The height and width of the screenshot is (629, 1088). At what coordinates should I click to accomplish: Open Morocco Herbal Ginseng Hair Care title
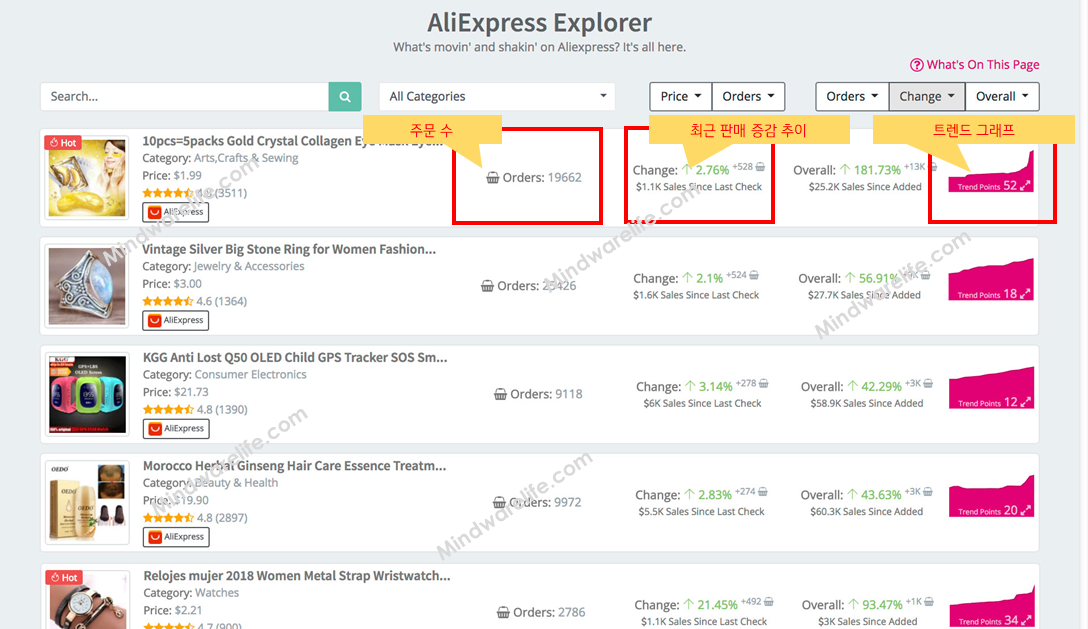point(294,466)
